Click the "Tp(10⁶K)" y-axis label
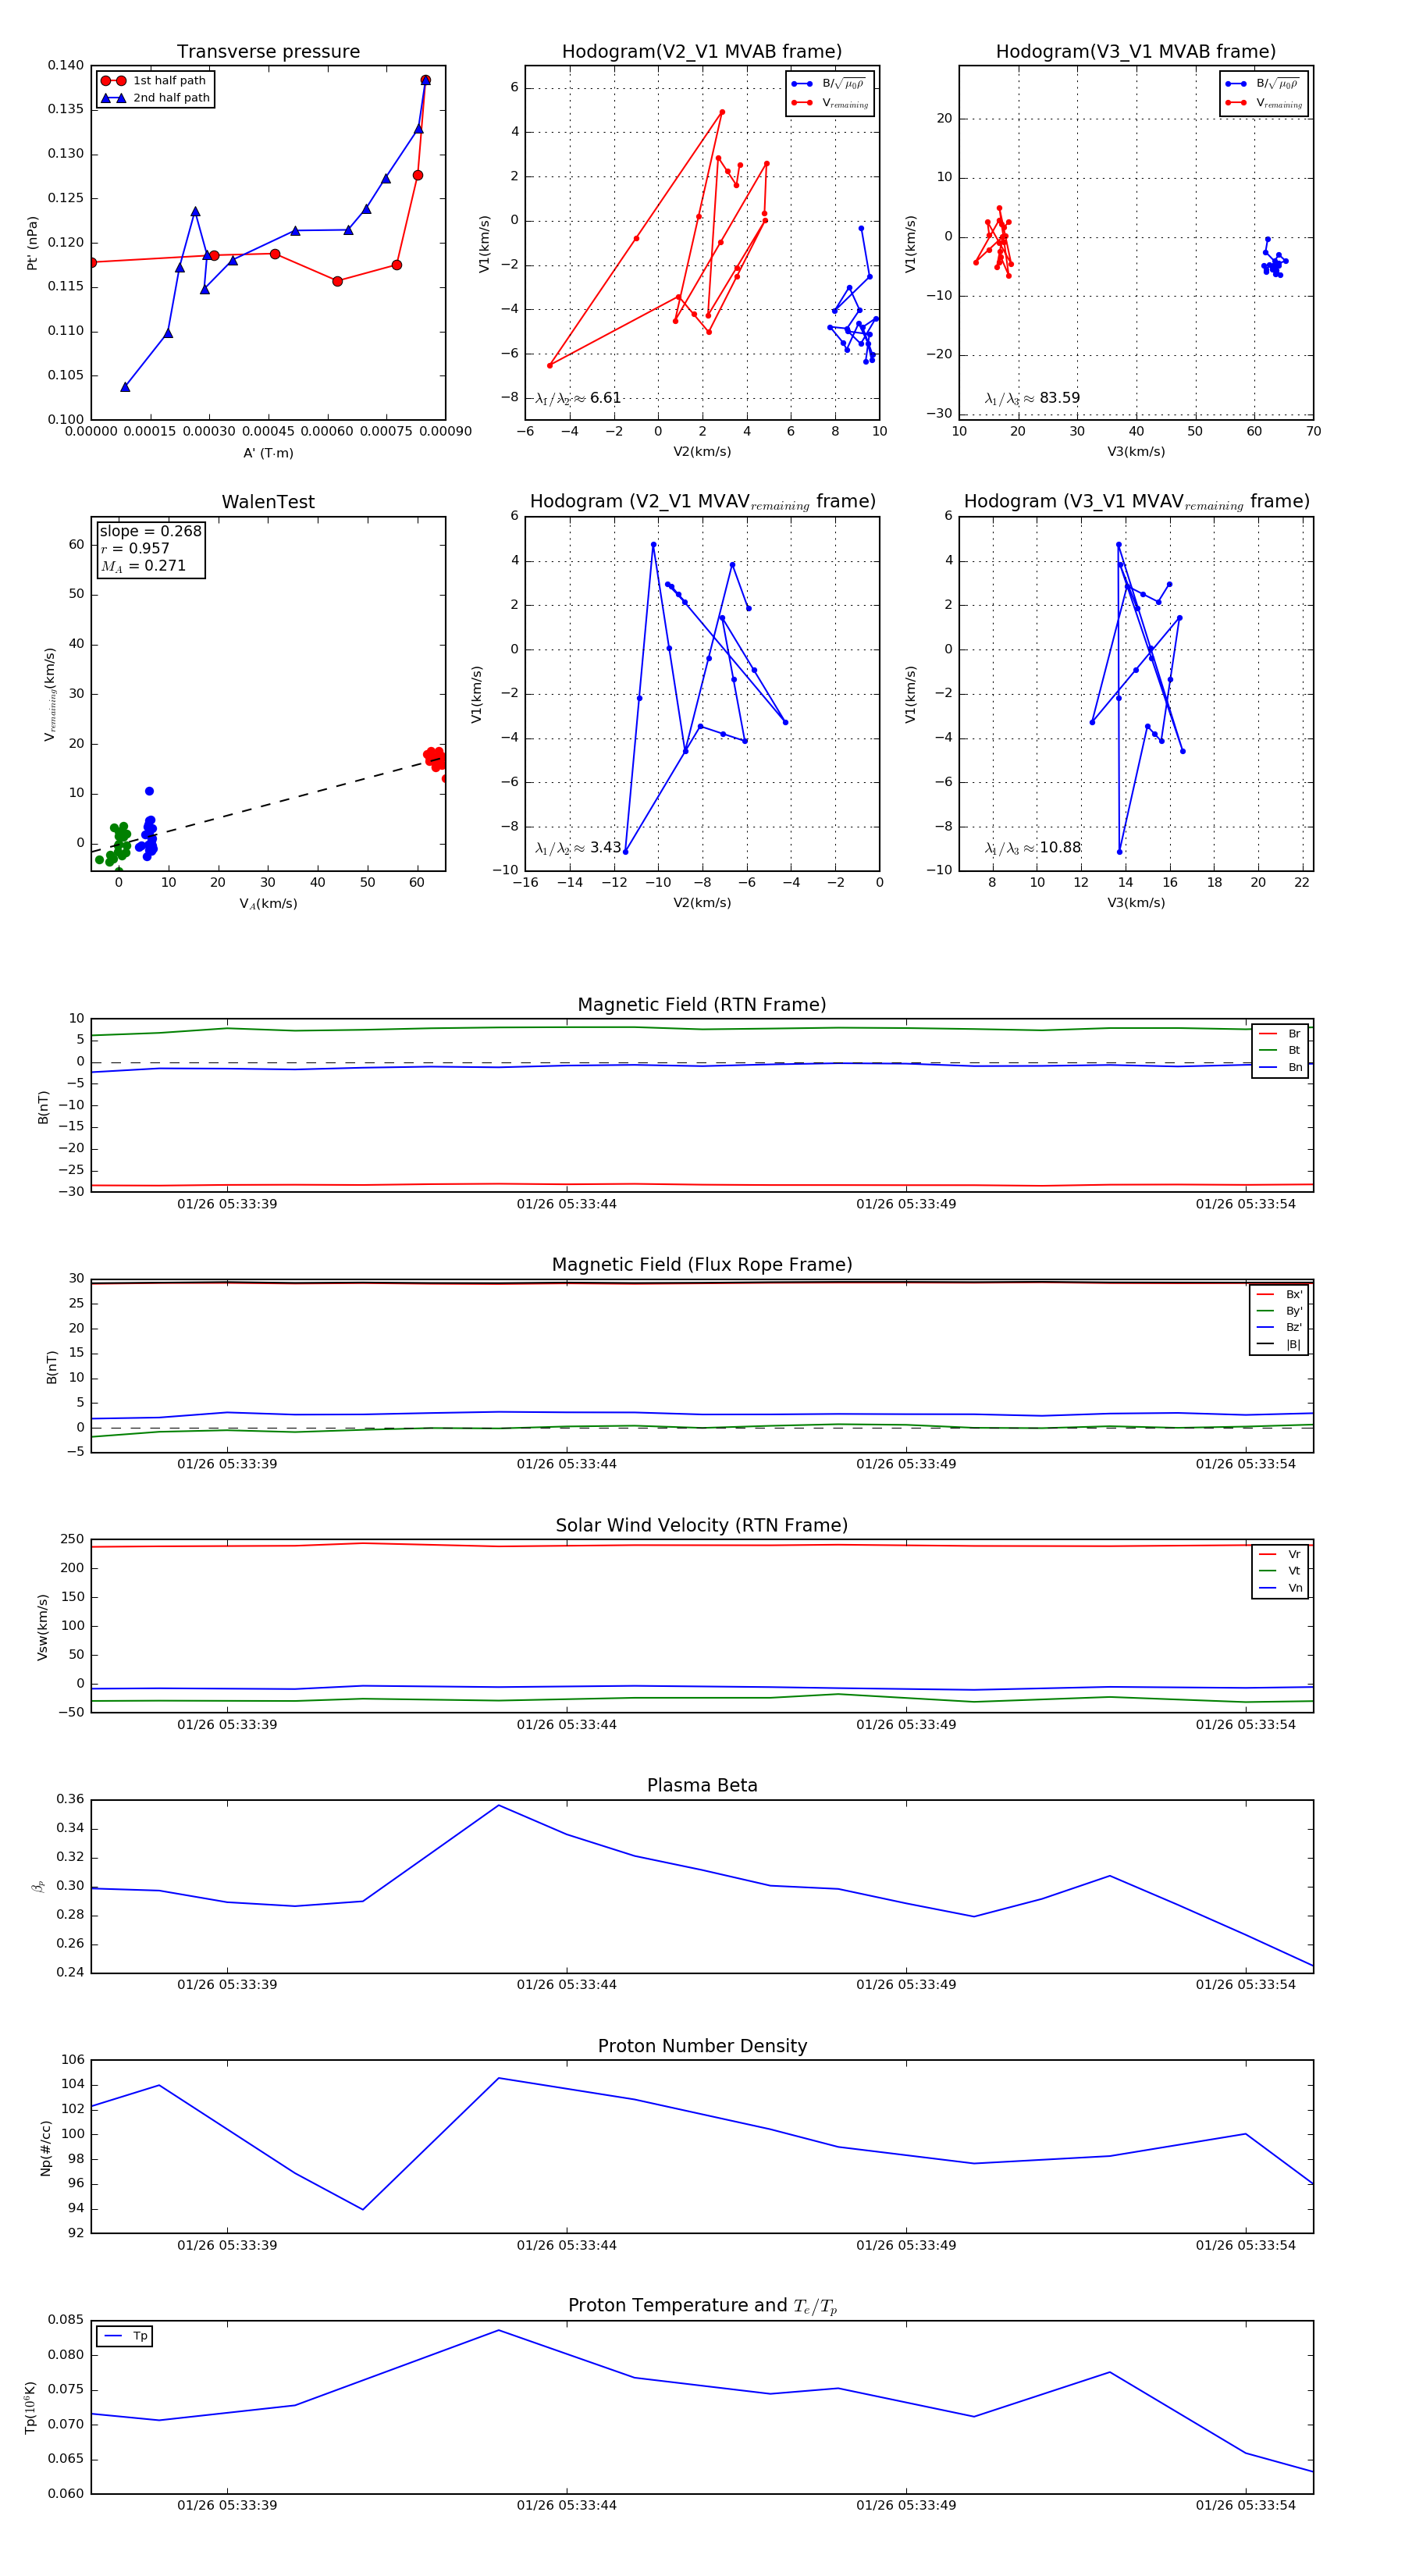This screenshot has width=1405, height=2576. click(x=30, y=2408)
